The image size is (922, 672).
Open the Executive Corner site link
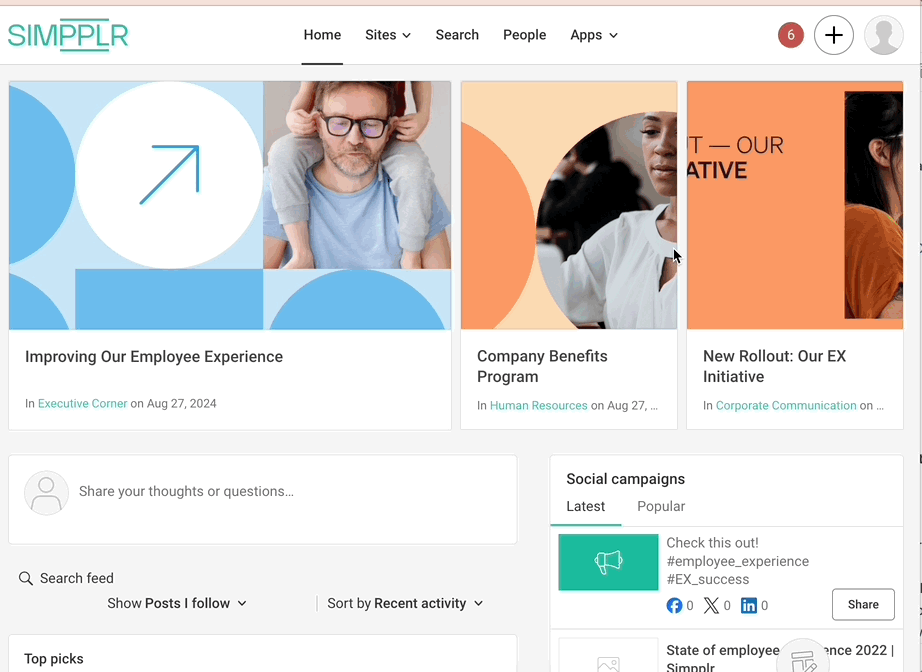click(82, 404)
